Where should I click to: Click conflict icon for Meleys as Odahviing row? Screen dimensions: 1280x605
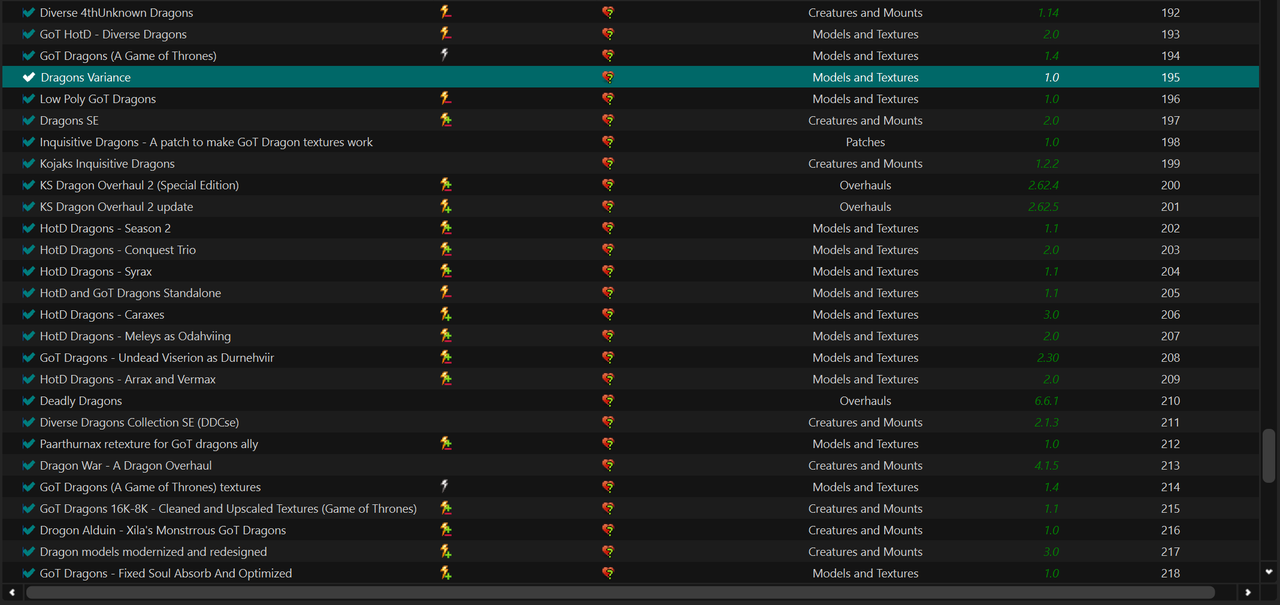point(445,336)
